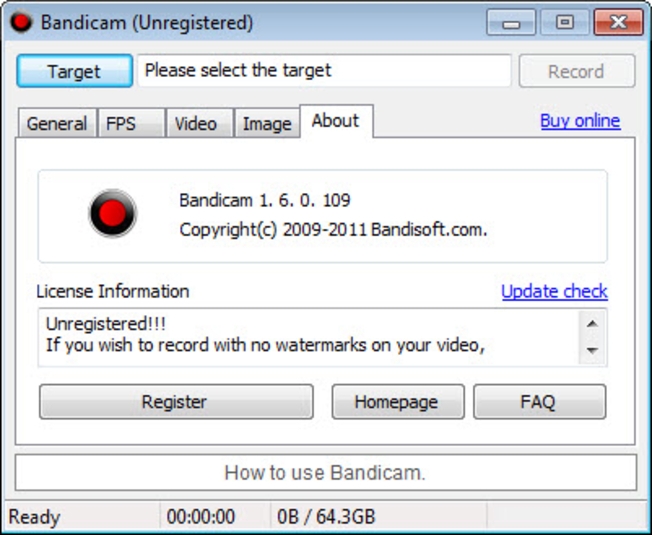Switch to the General tab
Image resolution: width=652 pixels, height=535 pixels.
click(x=57, y=124)
